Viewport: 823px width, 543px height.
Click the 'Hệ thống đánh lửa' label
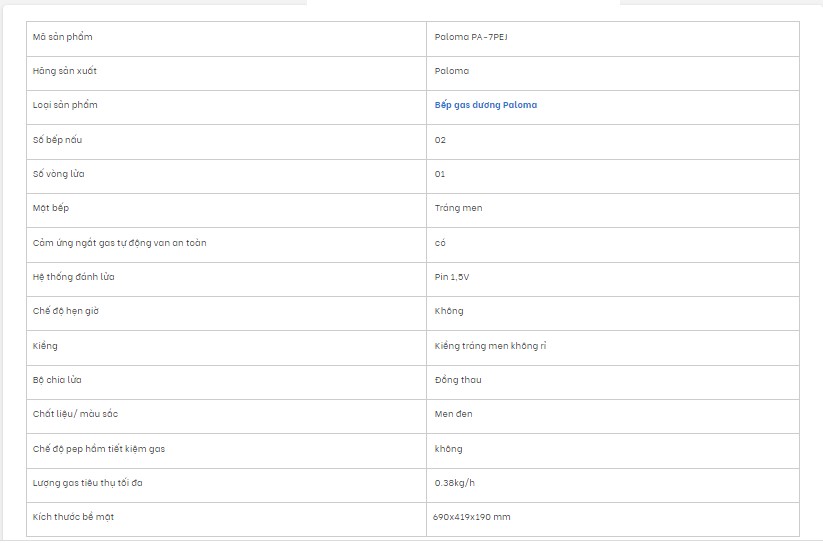(x=73, y=276)
